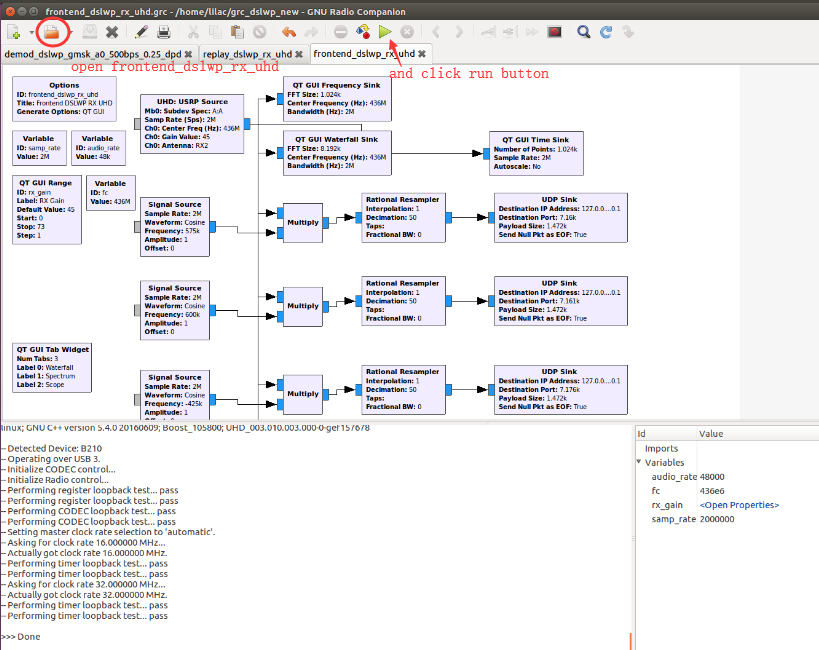
Task: Select UDP Sink block with port 7.161k
Action: click(x=560, y=301)
